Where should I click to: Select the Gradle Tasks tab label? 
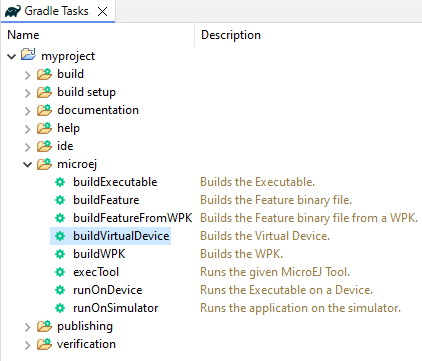pos(56,11)
